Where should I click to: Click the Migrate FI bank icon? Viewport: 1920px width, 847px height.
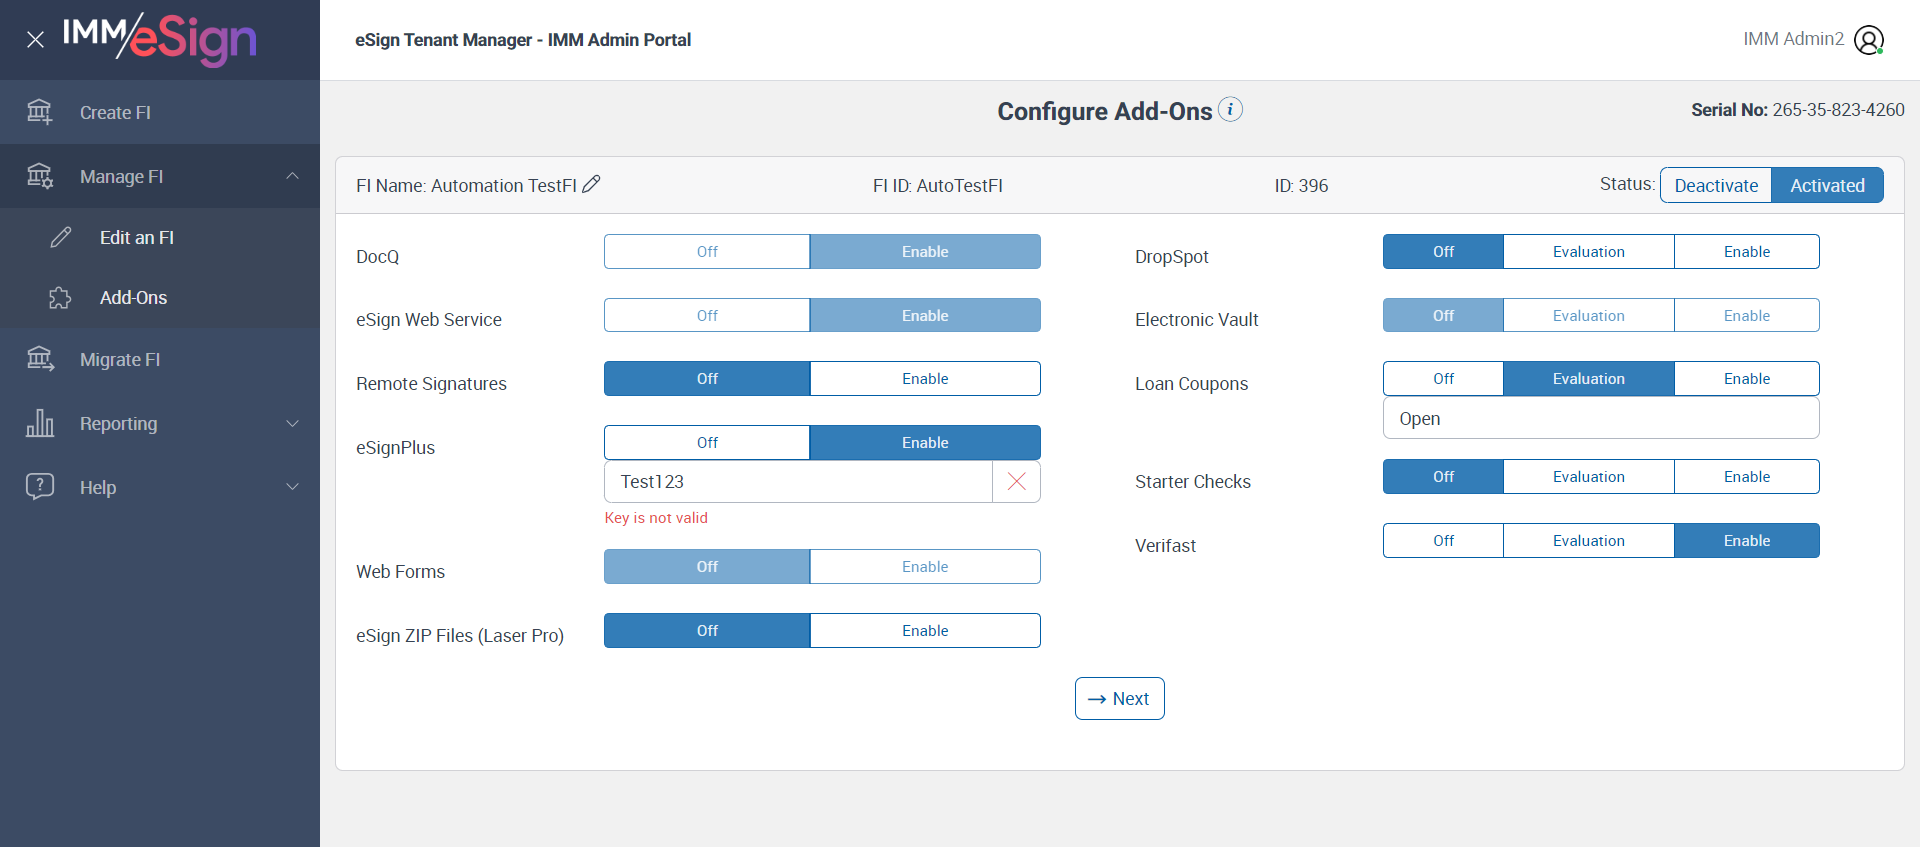click(40, 359)
